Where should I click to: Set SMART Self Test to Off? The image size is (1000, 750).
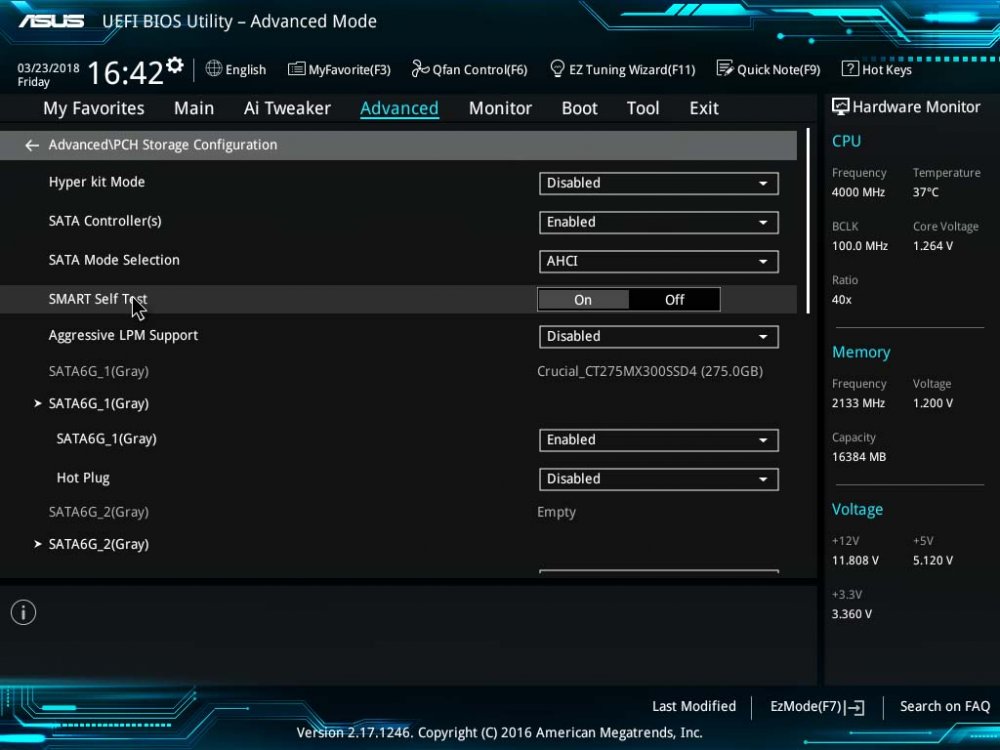[x=674, y=300]
